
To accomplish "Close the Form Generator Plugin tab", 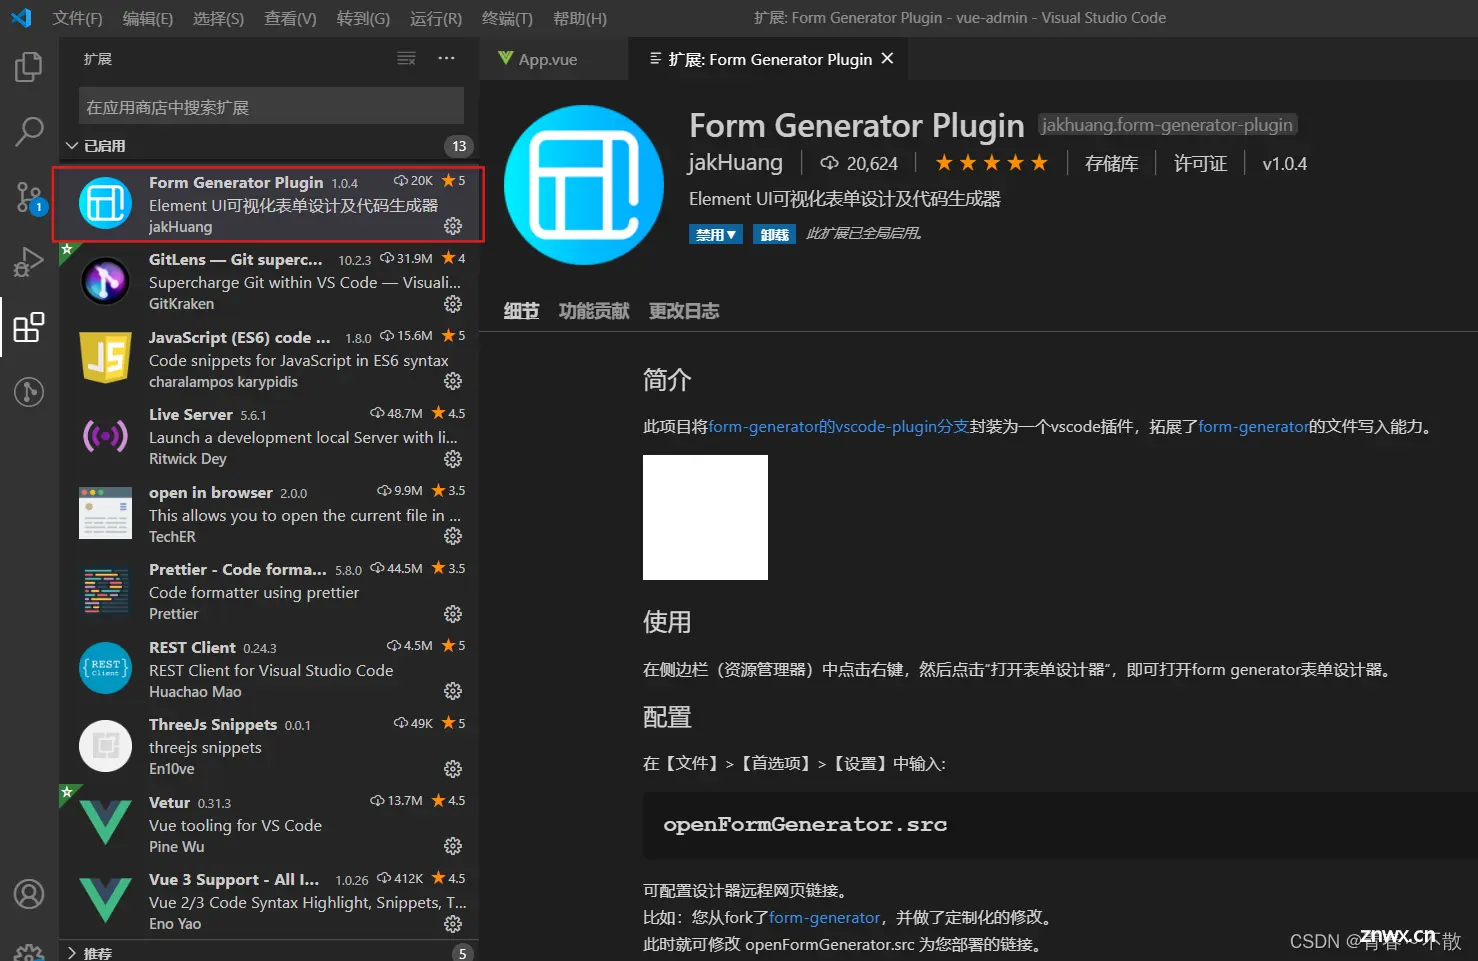I will 887,59.
